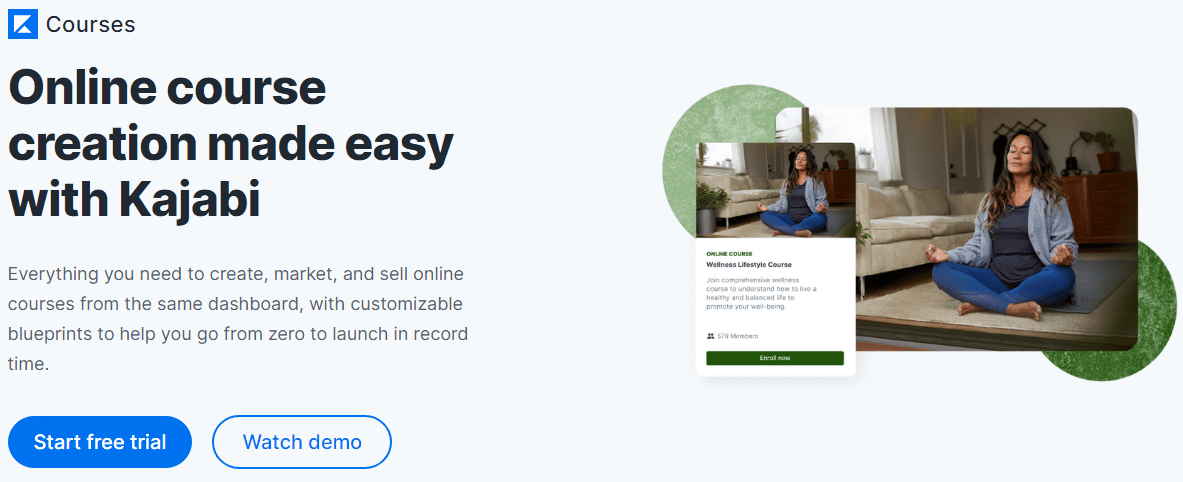The image size is (1183, 482).
Task: Start the free trial
Action: [100, 442]
